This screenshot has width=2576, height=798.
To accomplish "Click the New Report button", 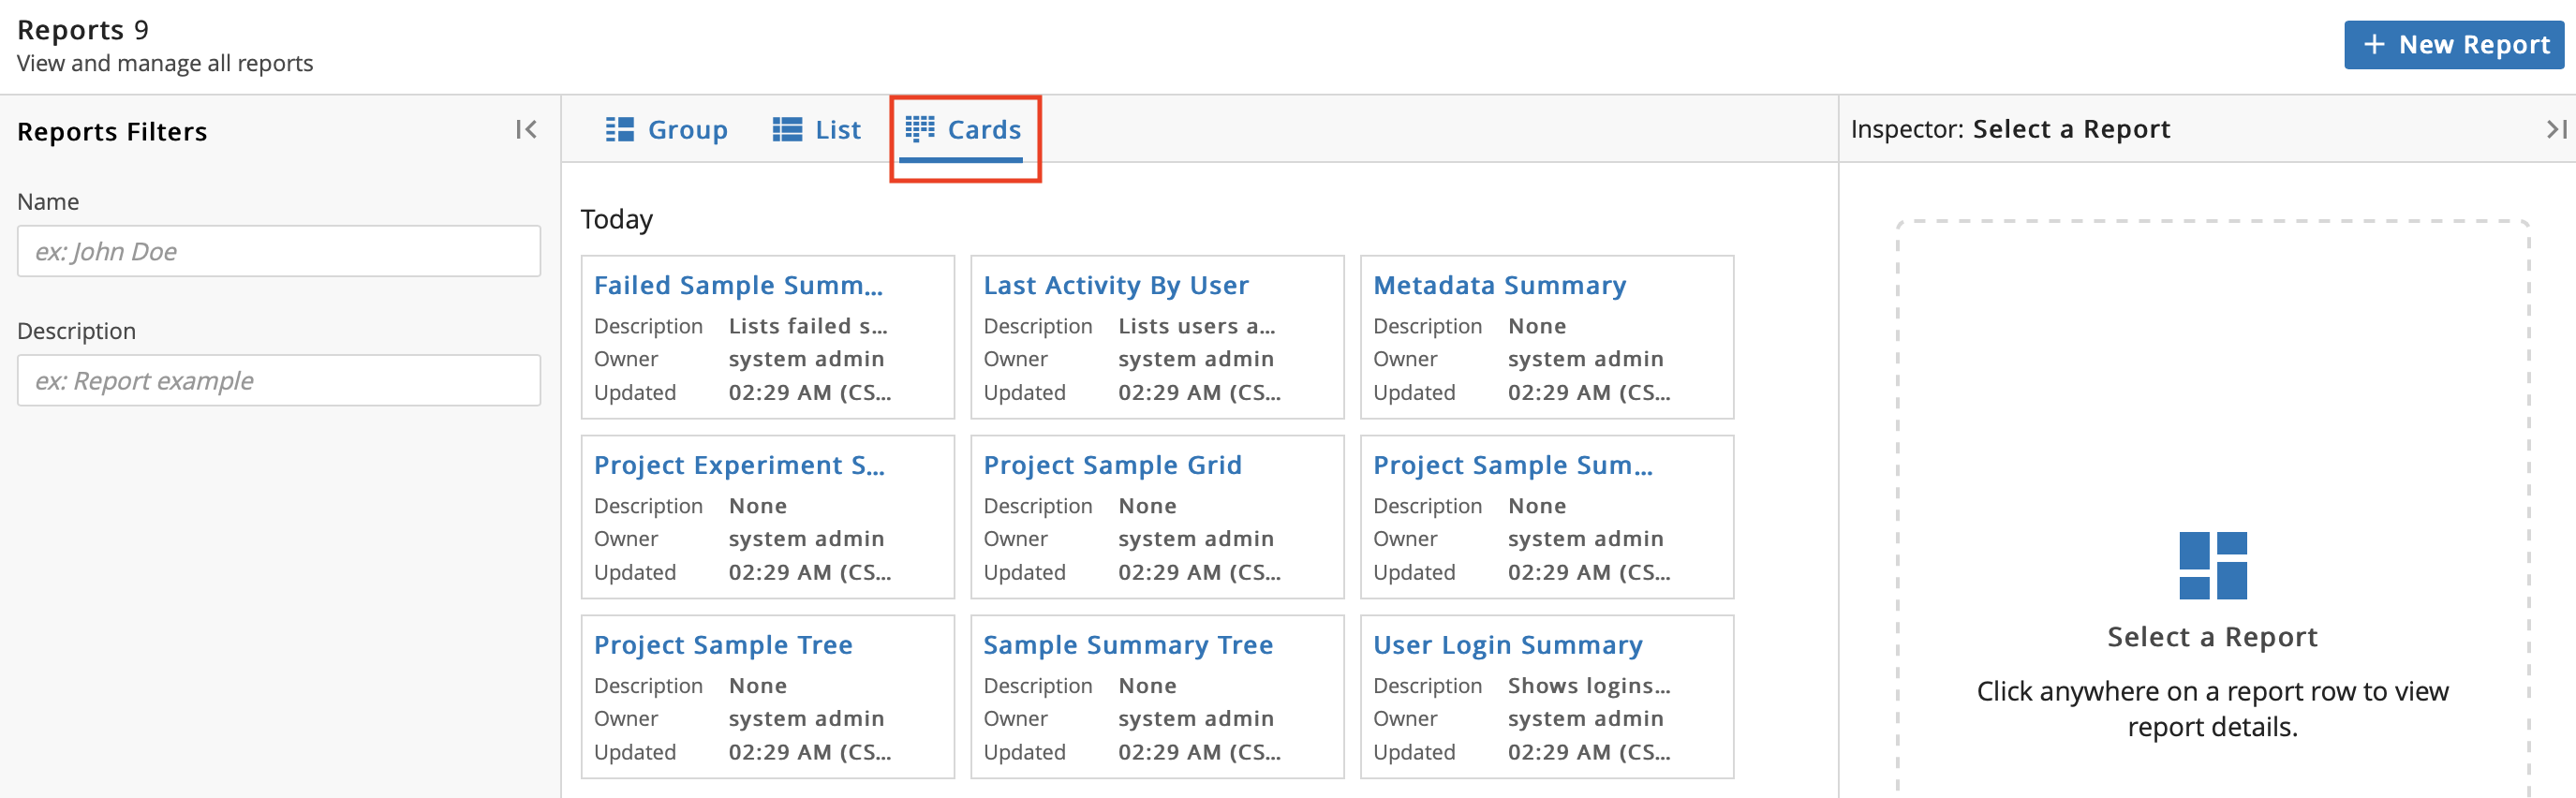I will pyautogui.click(x=2453, y=45).
